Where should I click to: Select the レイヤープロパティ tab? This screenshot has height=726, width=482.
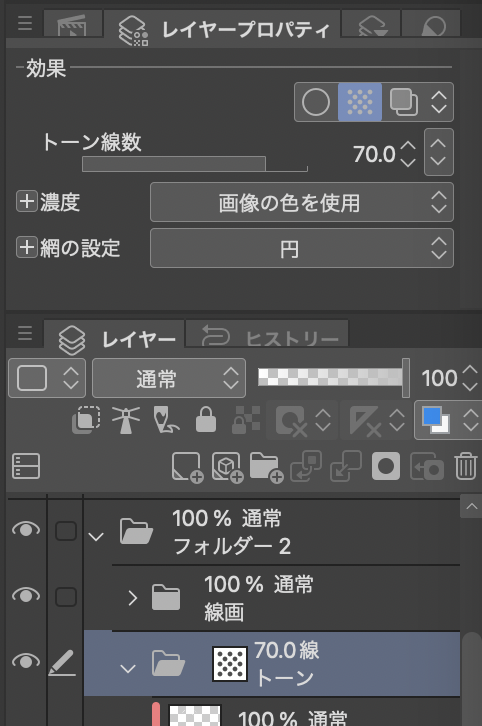[222, 30]
